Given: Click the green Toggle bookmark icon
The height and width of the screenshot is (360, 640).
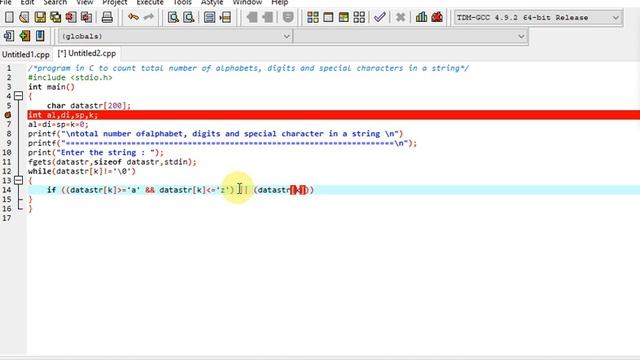Looking at the screenshot, I should [24, 36].
